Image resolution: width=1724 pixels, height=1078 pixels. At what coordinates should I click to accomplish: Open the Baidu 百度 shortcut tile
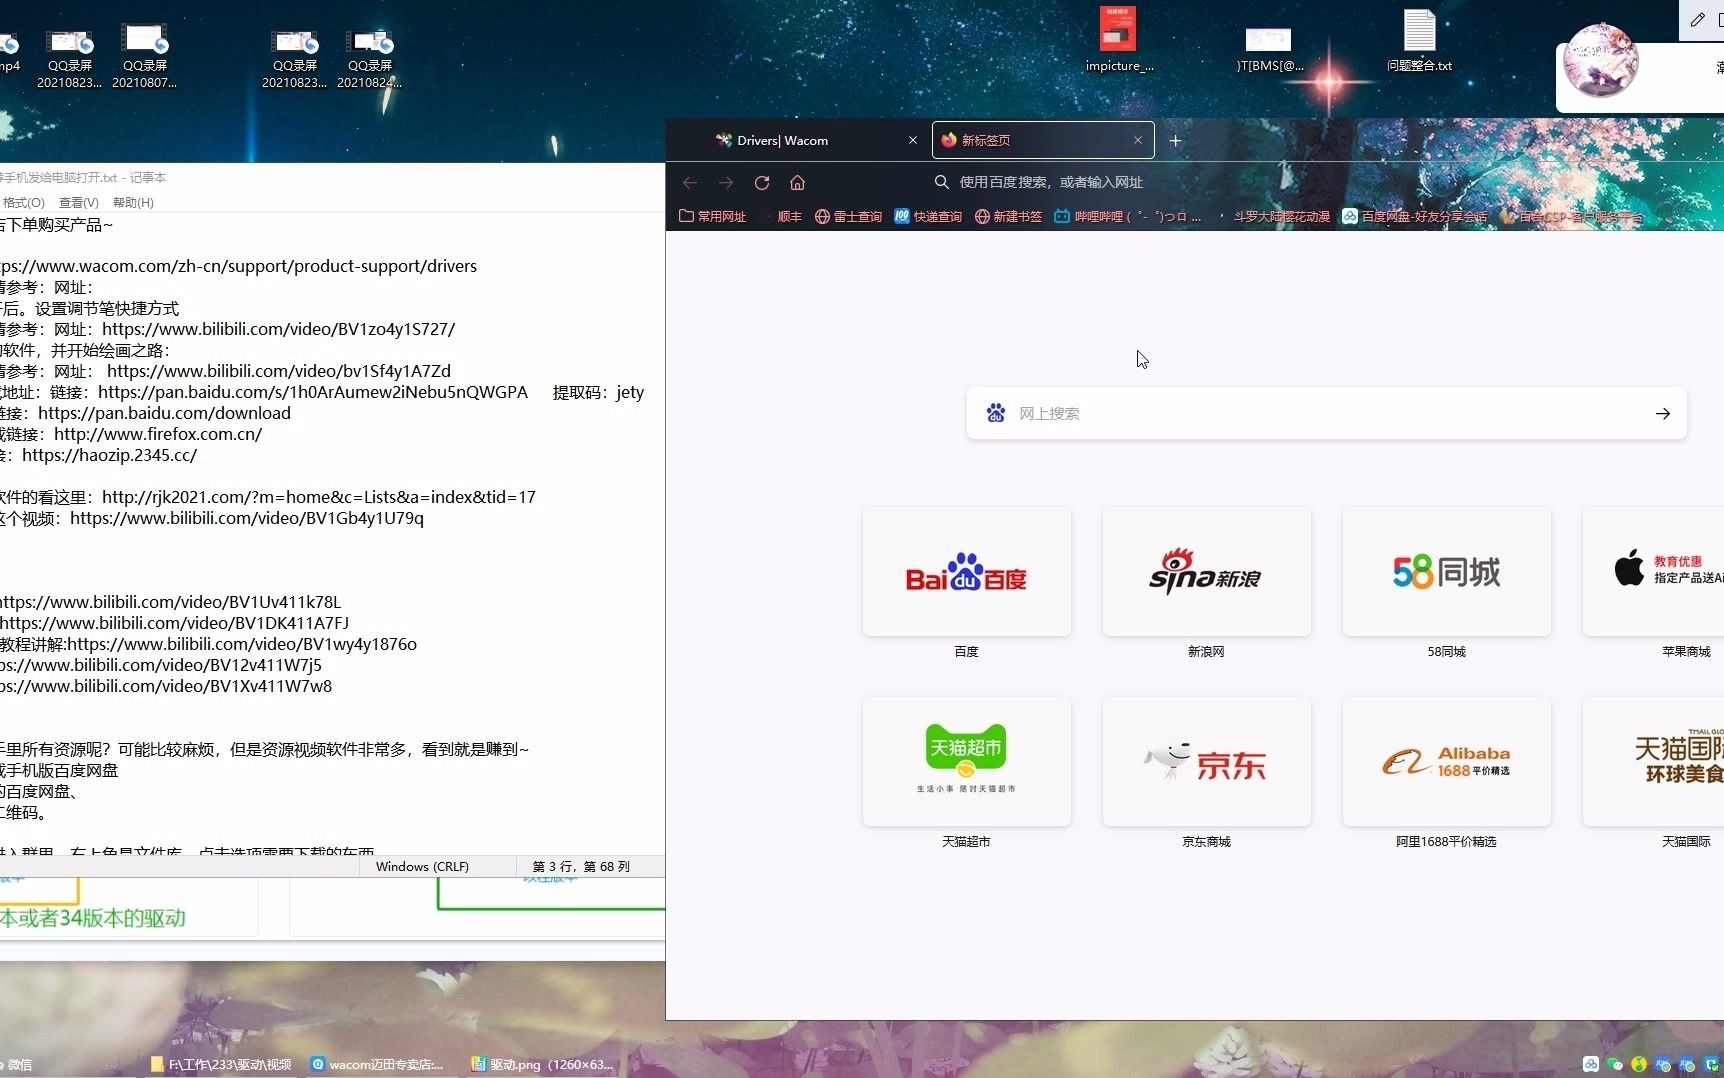coord(966,572)
